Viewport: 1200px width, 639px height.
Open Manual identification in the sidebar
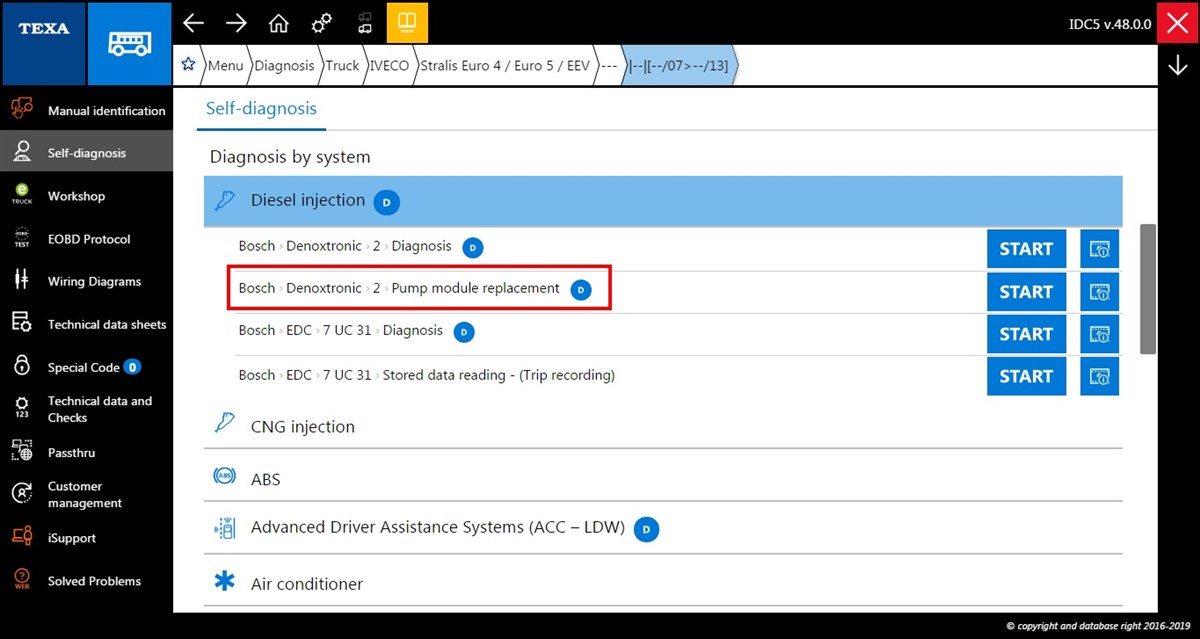click(x=86, y=111)
